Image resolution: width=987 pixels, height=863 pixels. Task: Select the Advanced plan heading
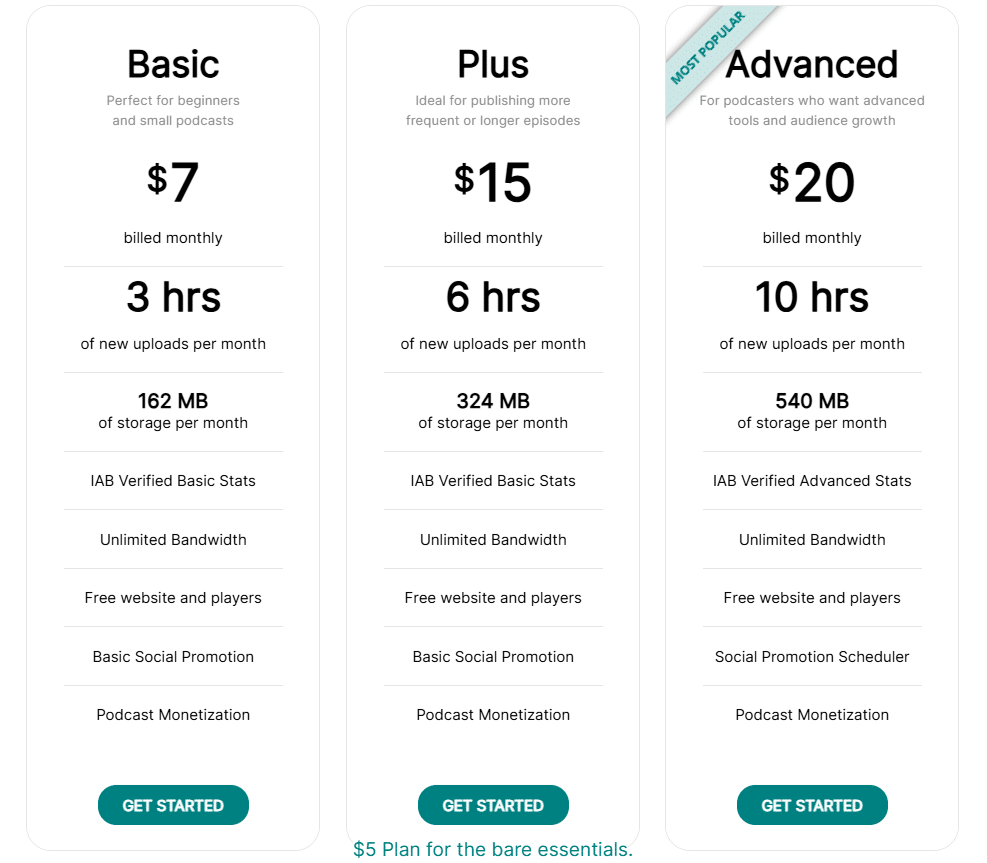tap(812, 64)
